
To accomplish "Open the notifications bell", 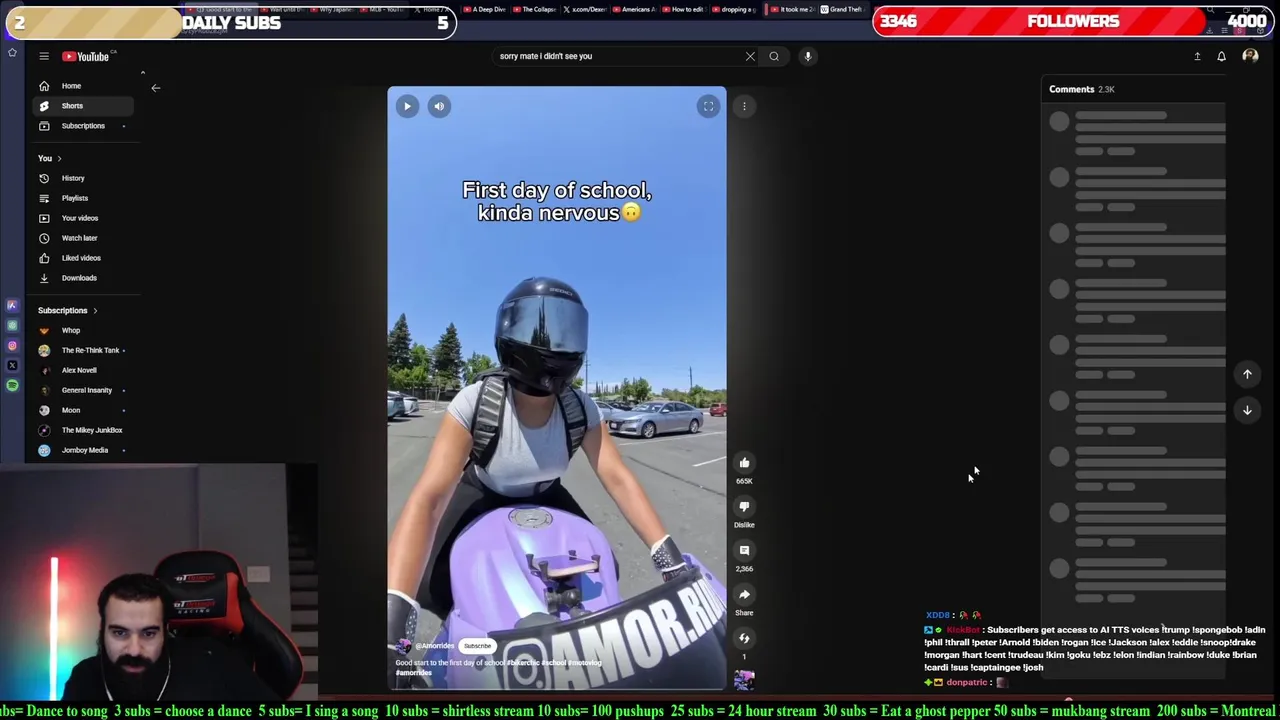I will 1221,56.
